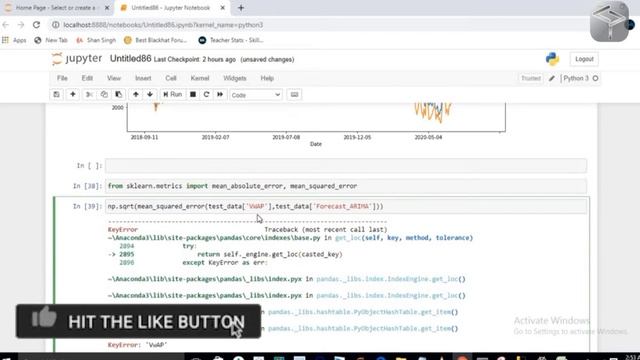Restart the kernel using the circular arrow icon
This screenshot has height=360, width=640.
point(206,95)
